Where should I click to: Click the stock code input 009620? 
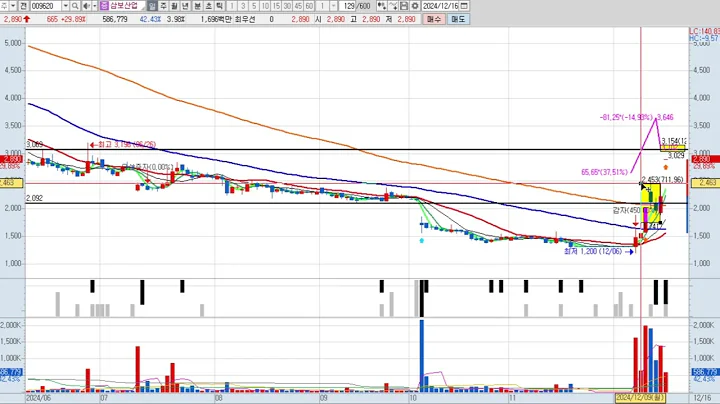click(x=46, y=6)
